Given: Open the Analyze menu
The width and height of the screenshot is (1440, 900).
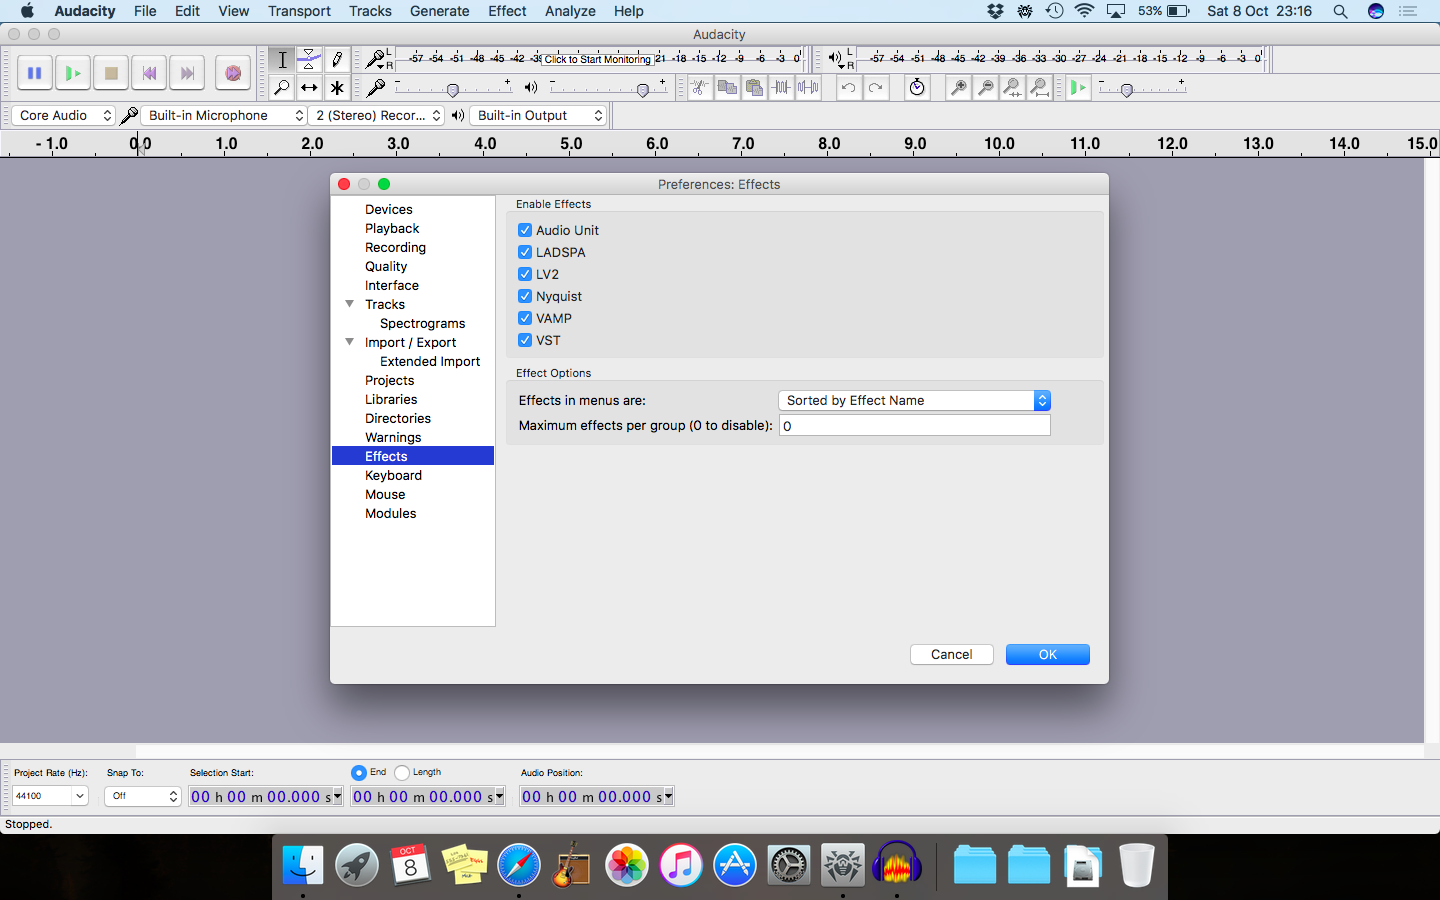Looking at the screenshot, I should coord(570,11).
